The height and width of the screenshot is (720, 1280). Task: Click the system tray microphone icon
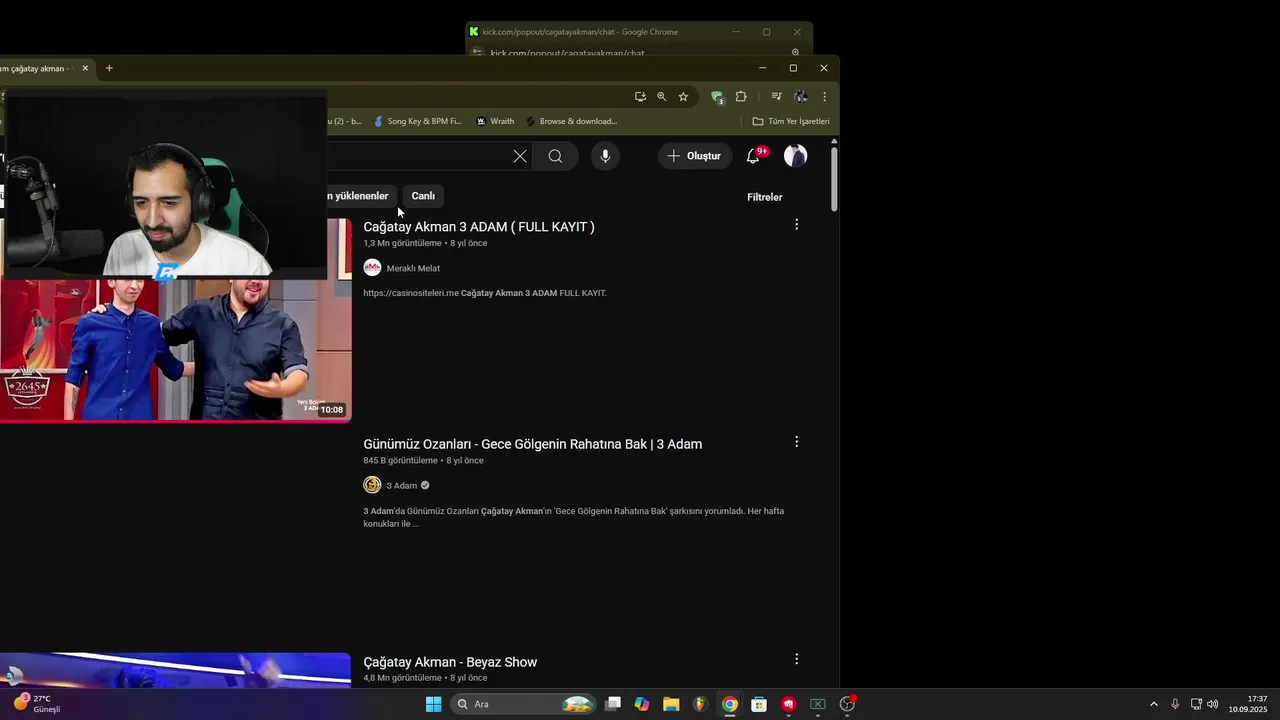tap(1175, 704)
